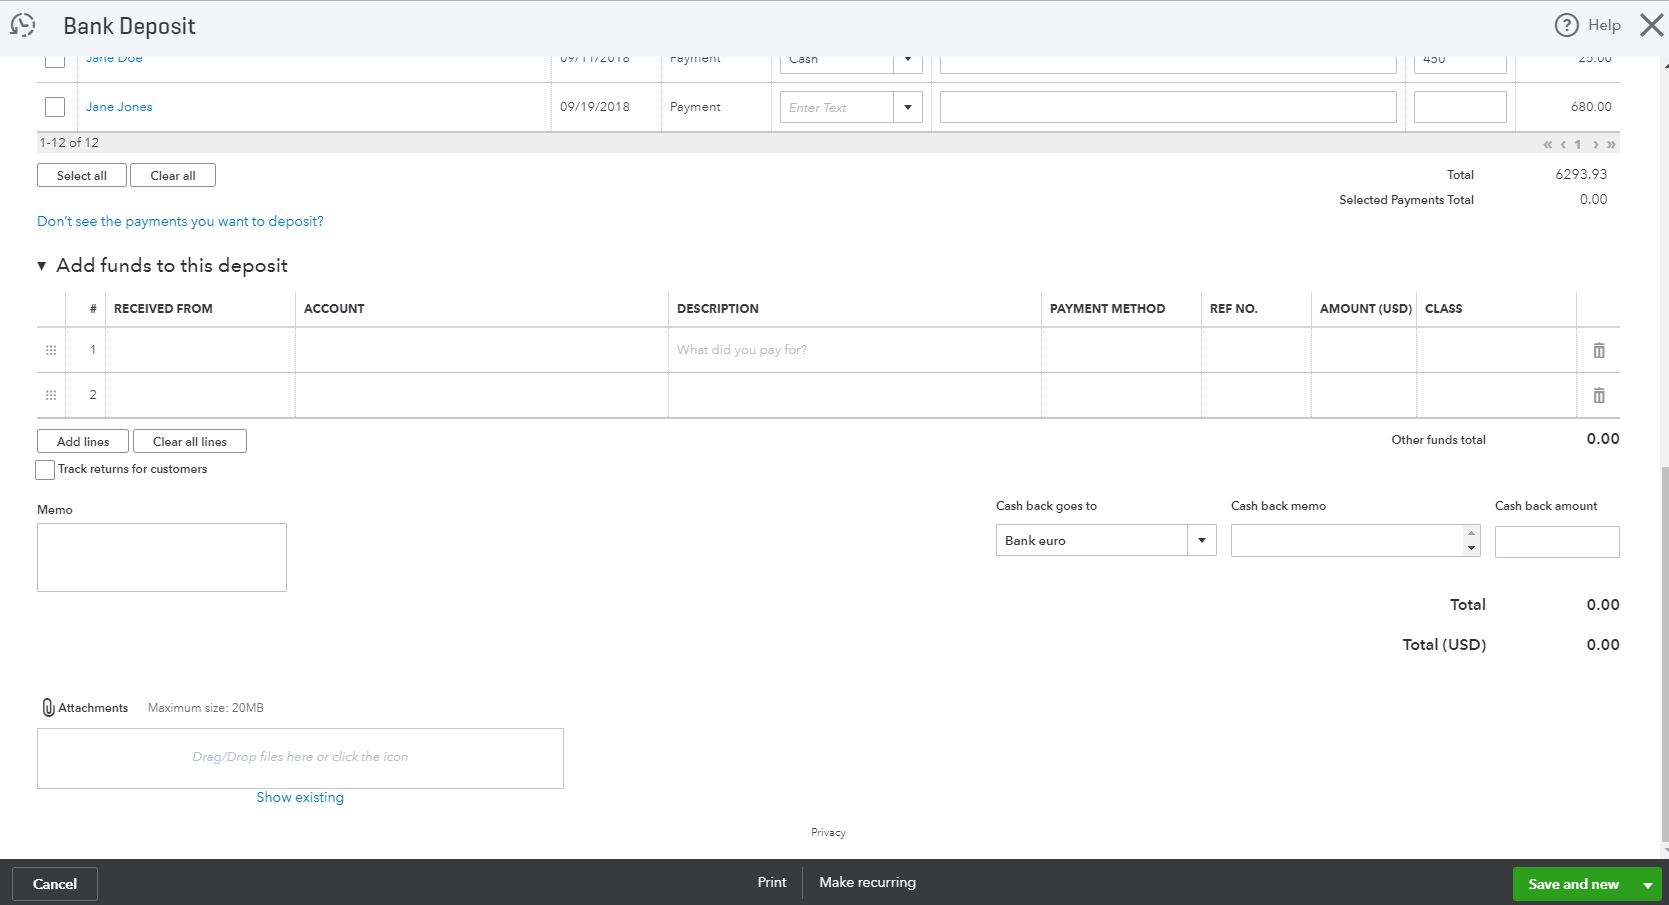Screen dimensions: 1669x905
Task: Click inside the Memo text box
Action: tap(161, 556)
